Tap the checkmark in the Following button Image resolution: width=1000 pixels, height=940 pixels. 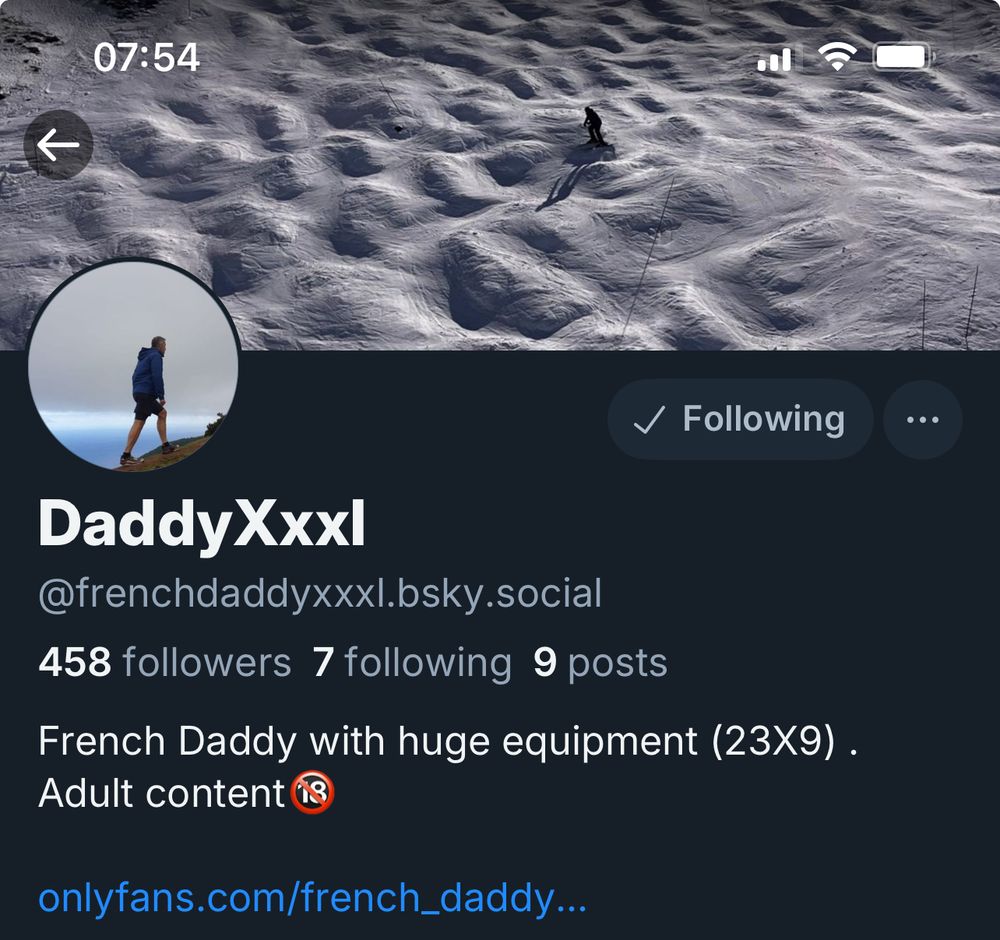tap(649, 420)
